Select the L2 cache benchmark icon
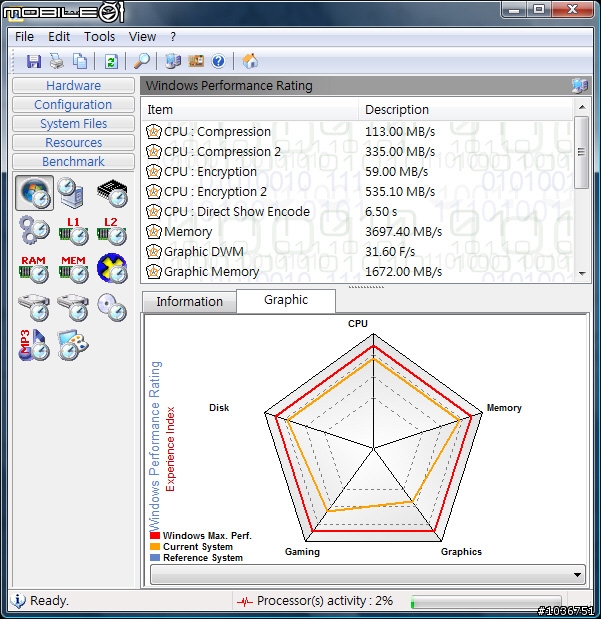The width and height of the screenshot is (601, 619). (x=112, y=231)
